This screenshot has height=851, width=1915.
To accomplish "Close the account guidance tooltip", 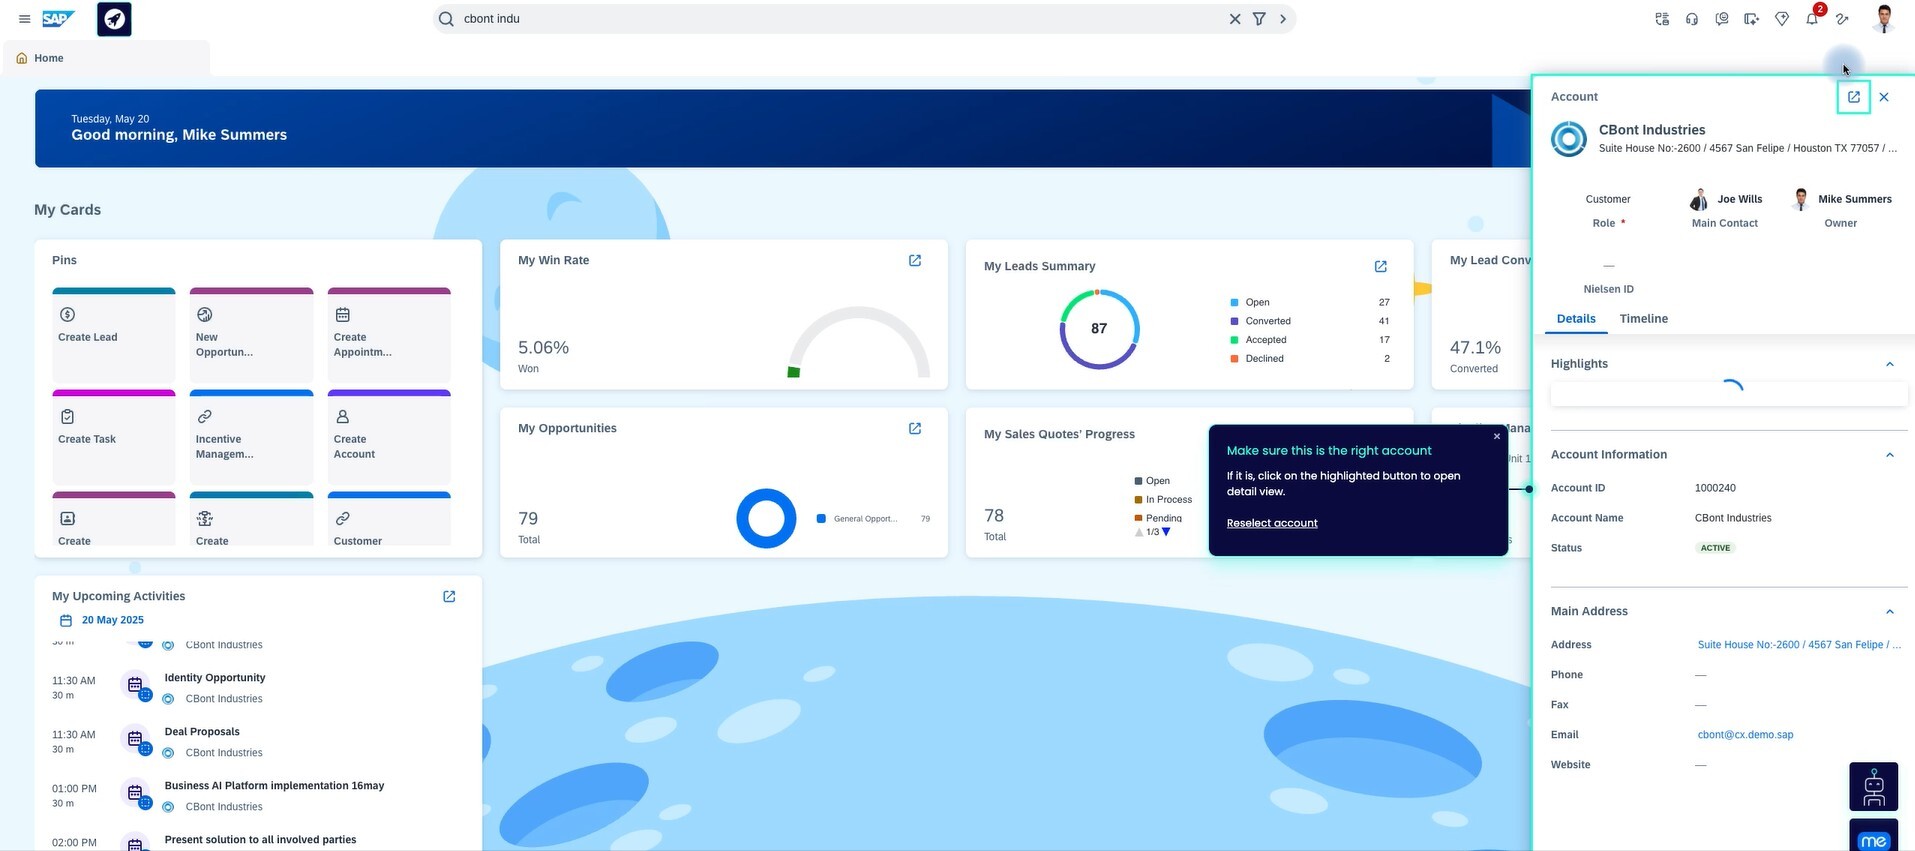I will [x=1496, y=436].
